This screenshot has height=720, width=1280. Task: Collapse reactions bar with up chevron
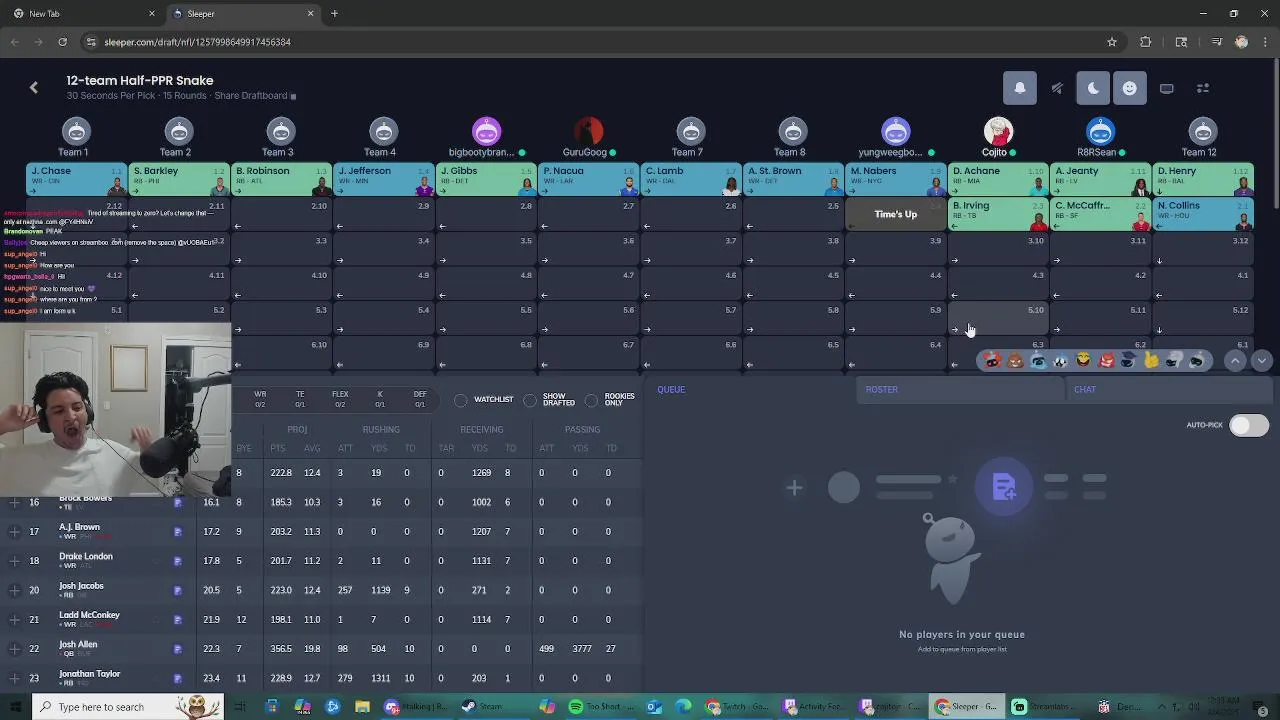point(1235,361)
